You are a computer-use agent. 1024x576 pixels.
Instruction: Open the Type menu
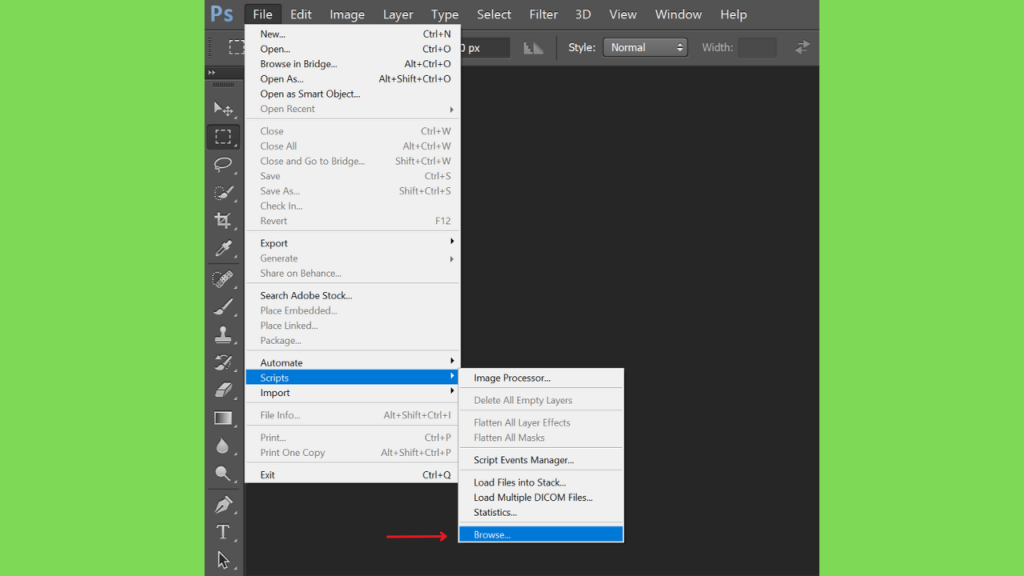click(x=445, y=14)
